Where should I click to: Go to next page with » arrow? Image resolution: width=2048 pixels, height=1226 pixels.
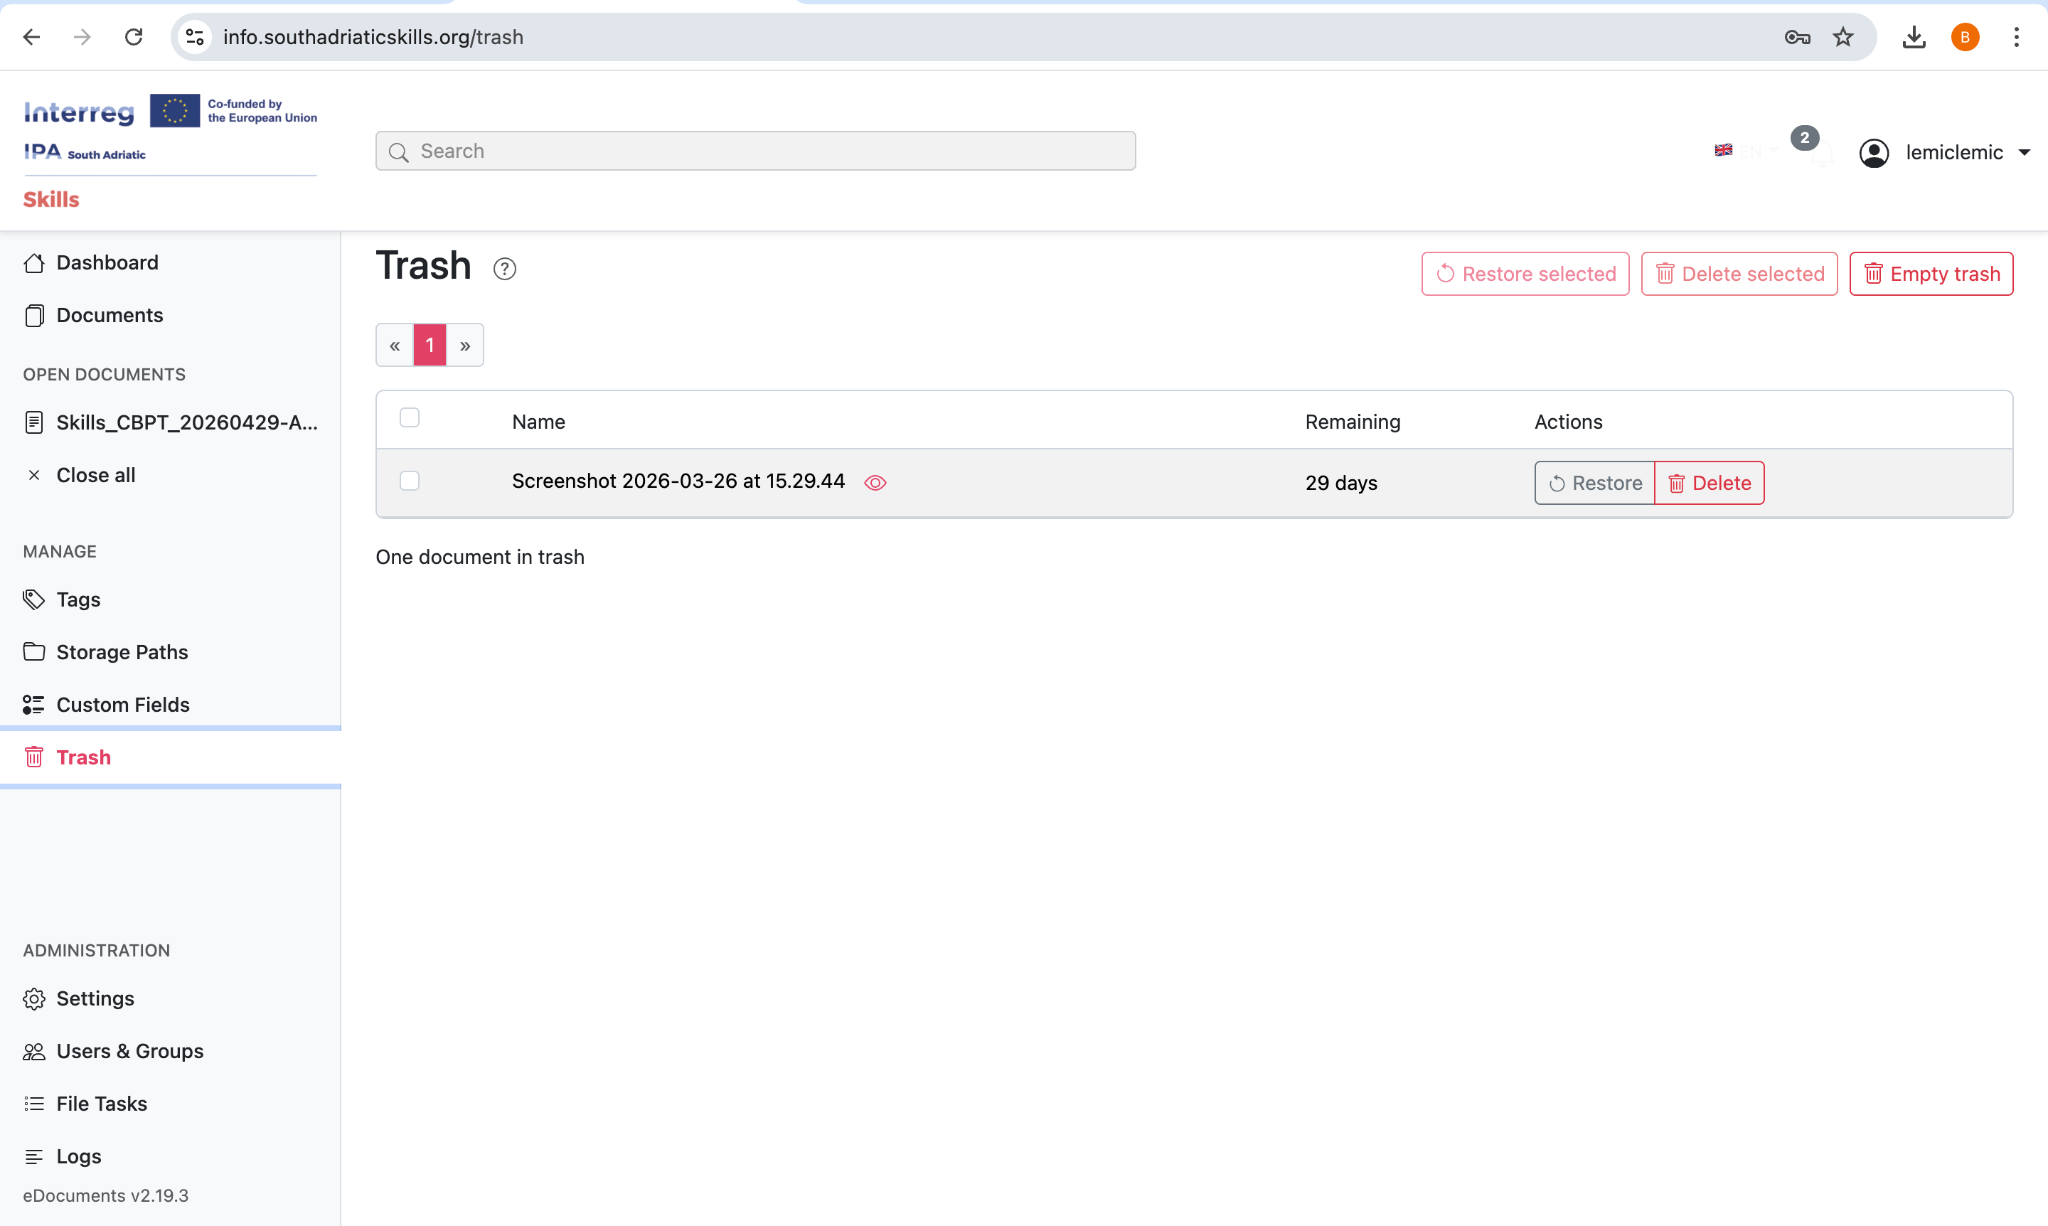(x=465, y=345)
